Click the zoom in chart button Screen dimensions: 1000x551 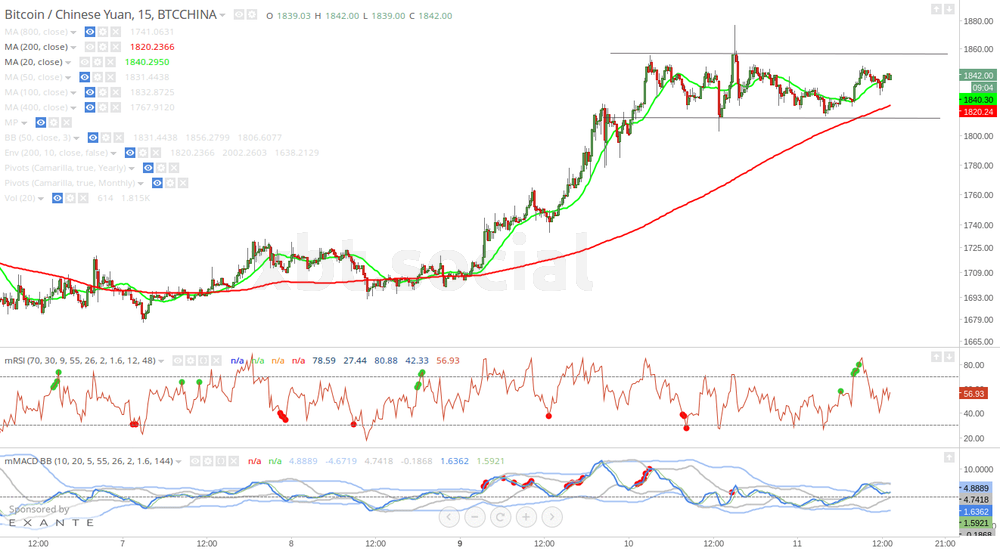525,517
